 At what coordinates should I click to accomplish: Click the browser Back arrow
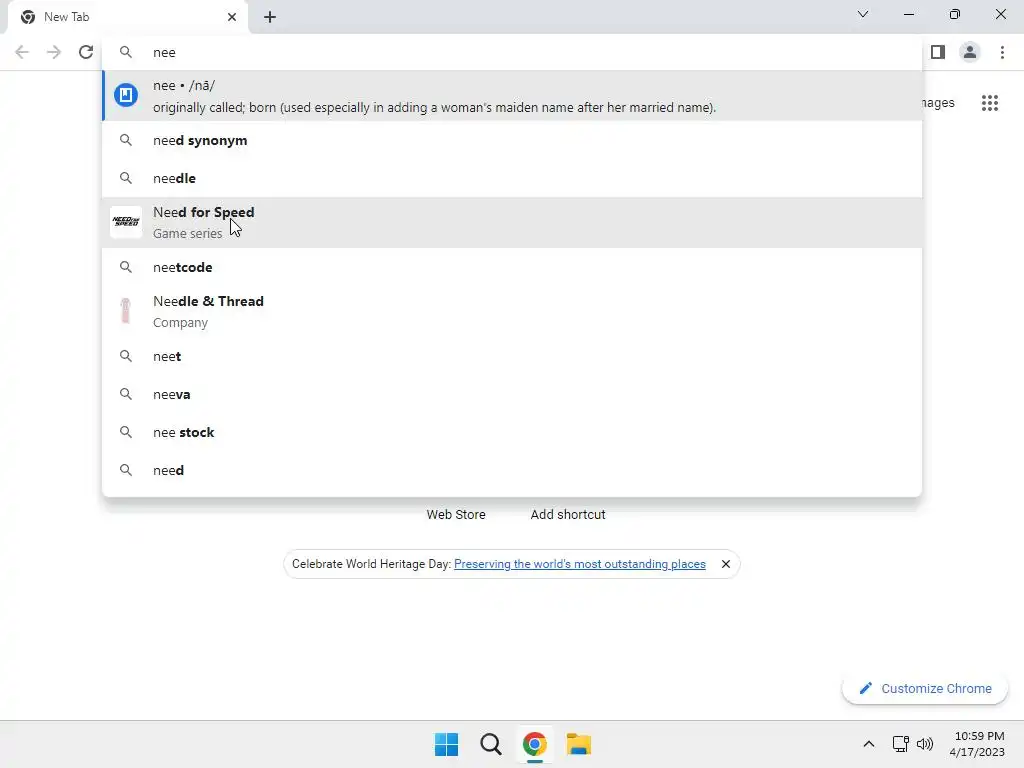click(x=22, y=52)
